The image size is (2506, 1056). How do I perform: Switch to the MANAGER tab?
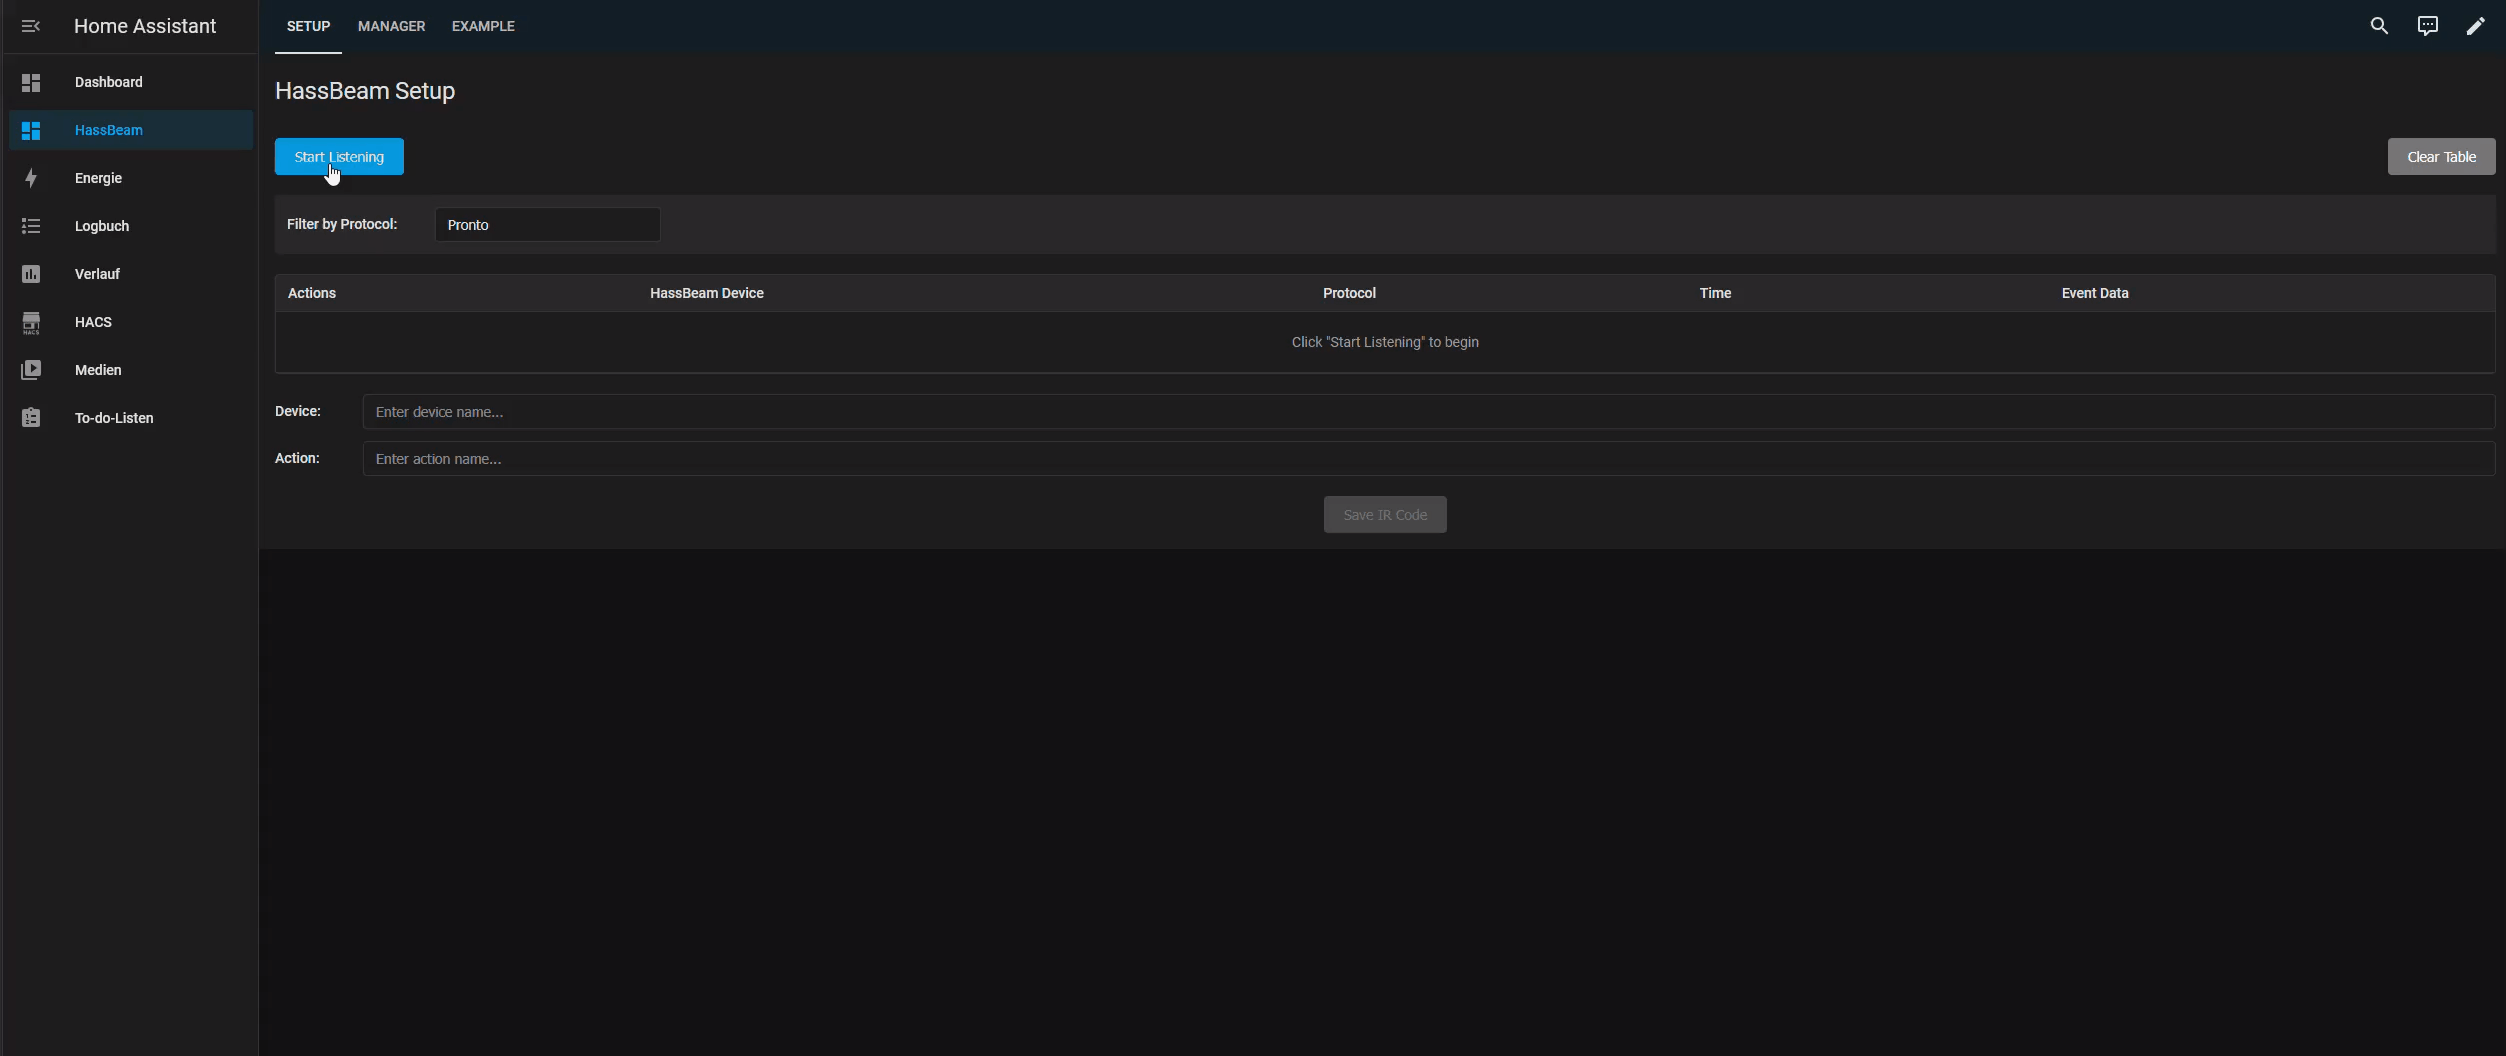(x=391, y=26)
